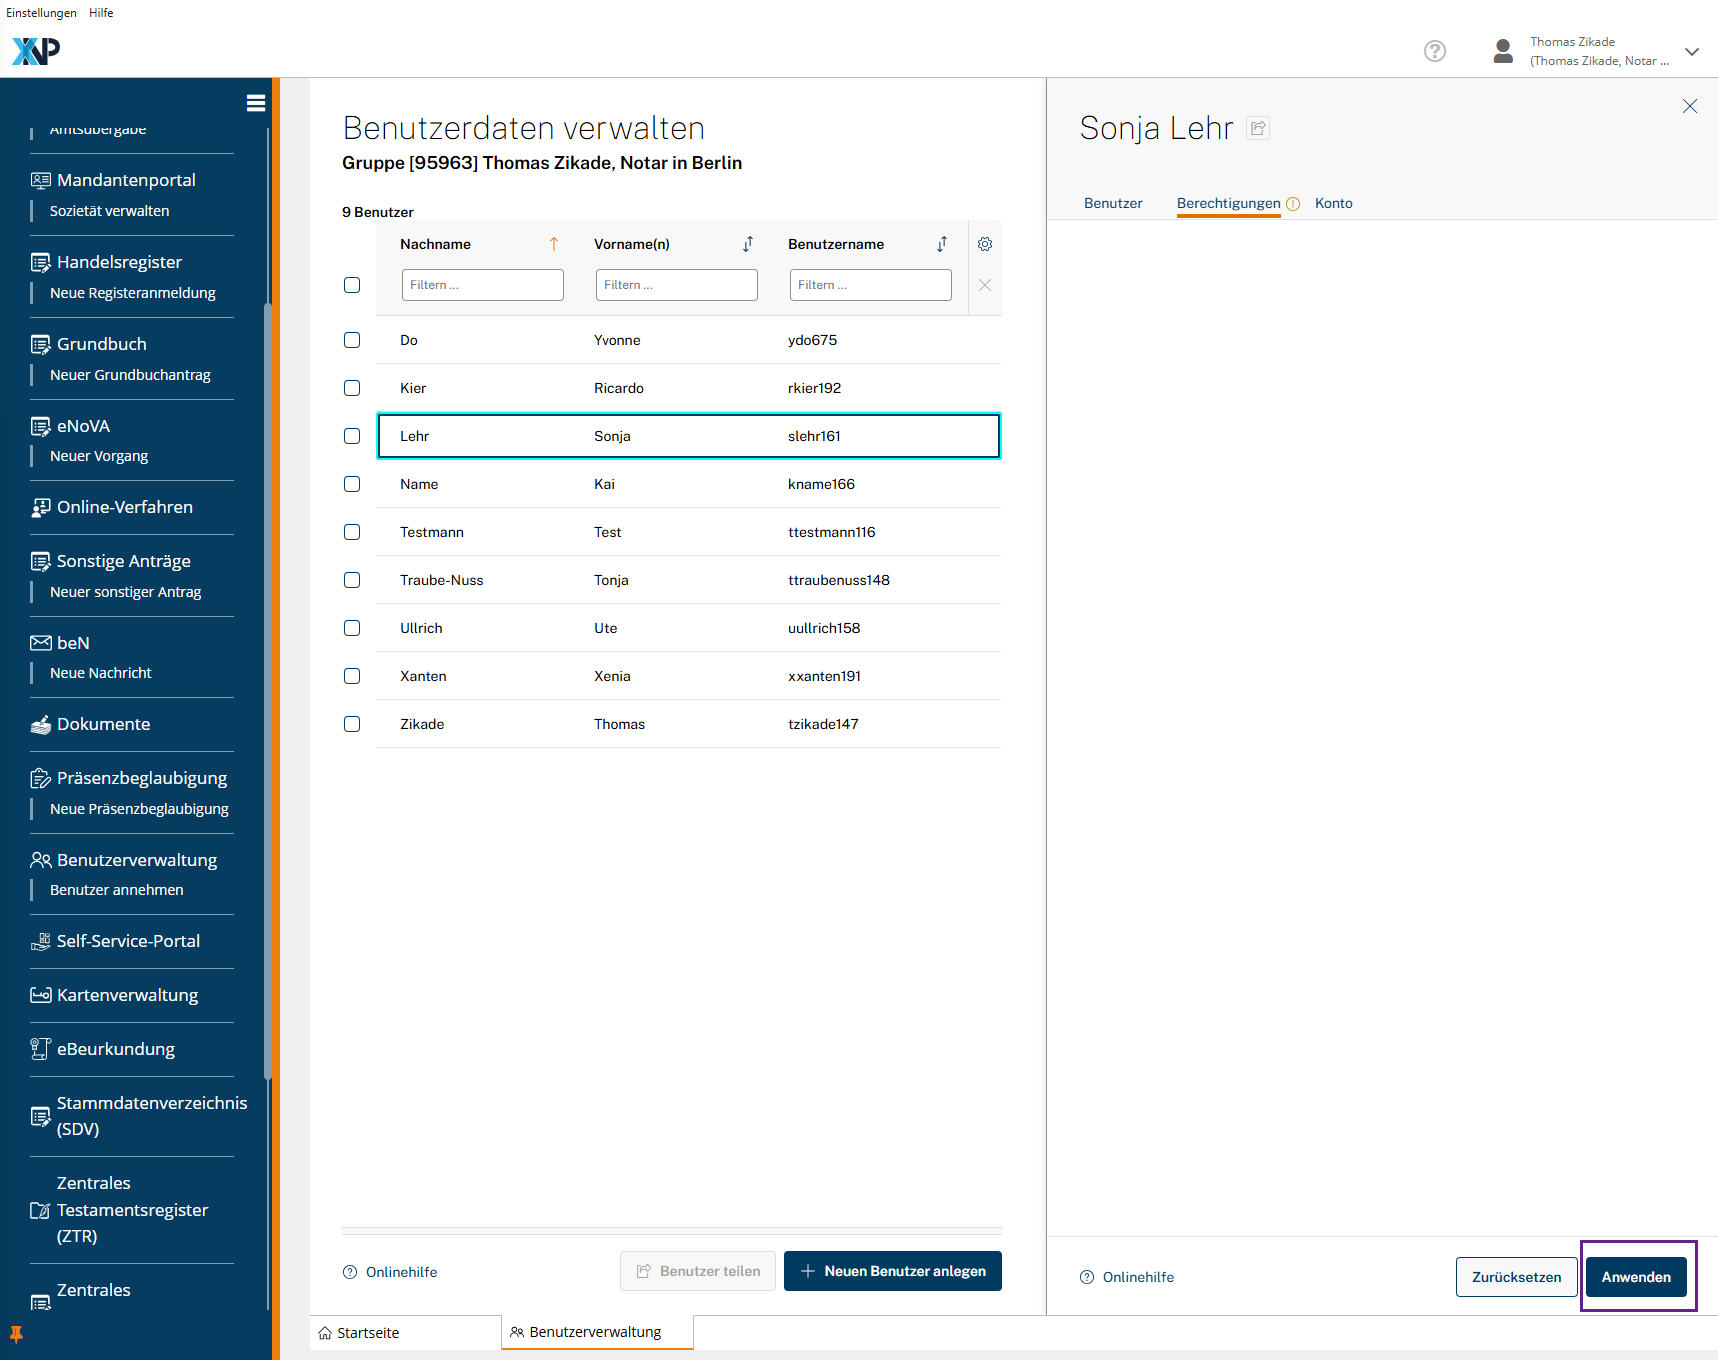
Task: Open Kartenverwaltung from the sidebar
Action: [127, 995]
